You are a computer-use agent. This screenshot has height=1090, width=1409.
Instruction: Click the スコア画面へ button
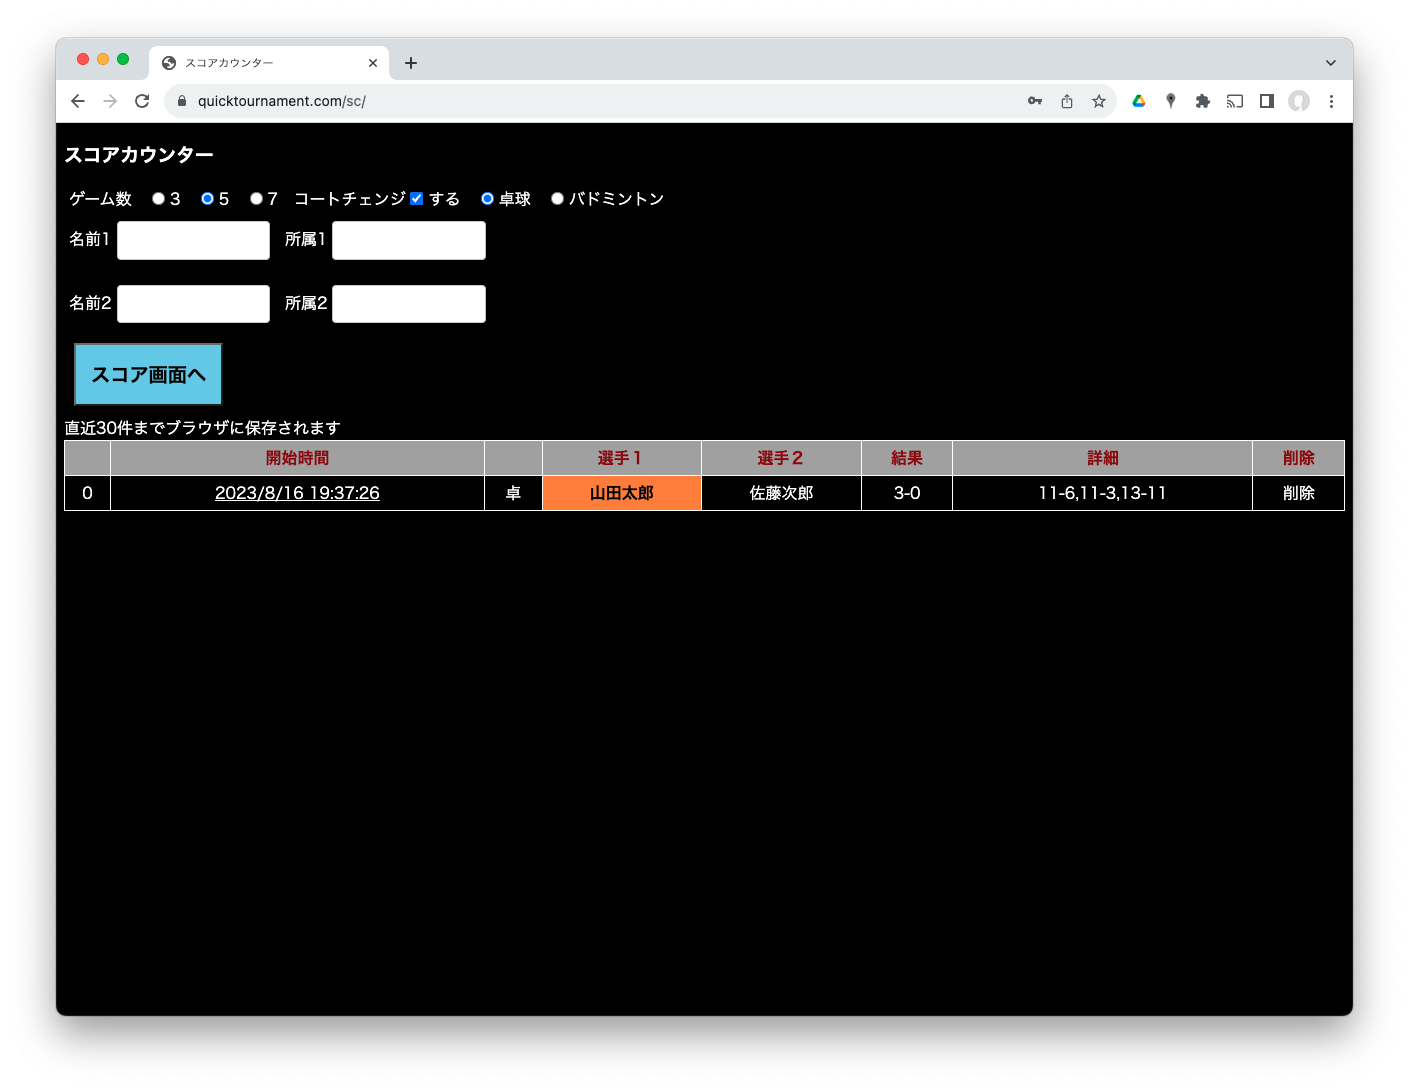coord(148,374)
